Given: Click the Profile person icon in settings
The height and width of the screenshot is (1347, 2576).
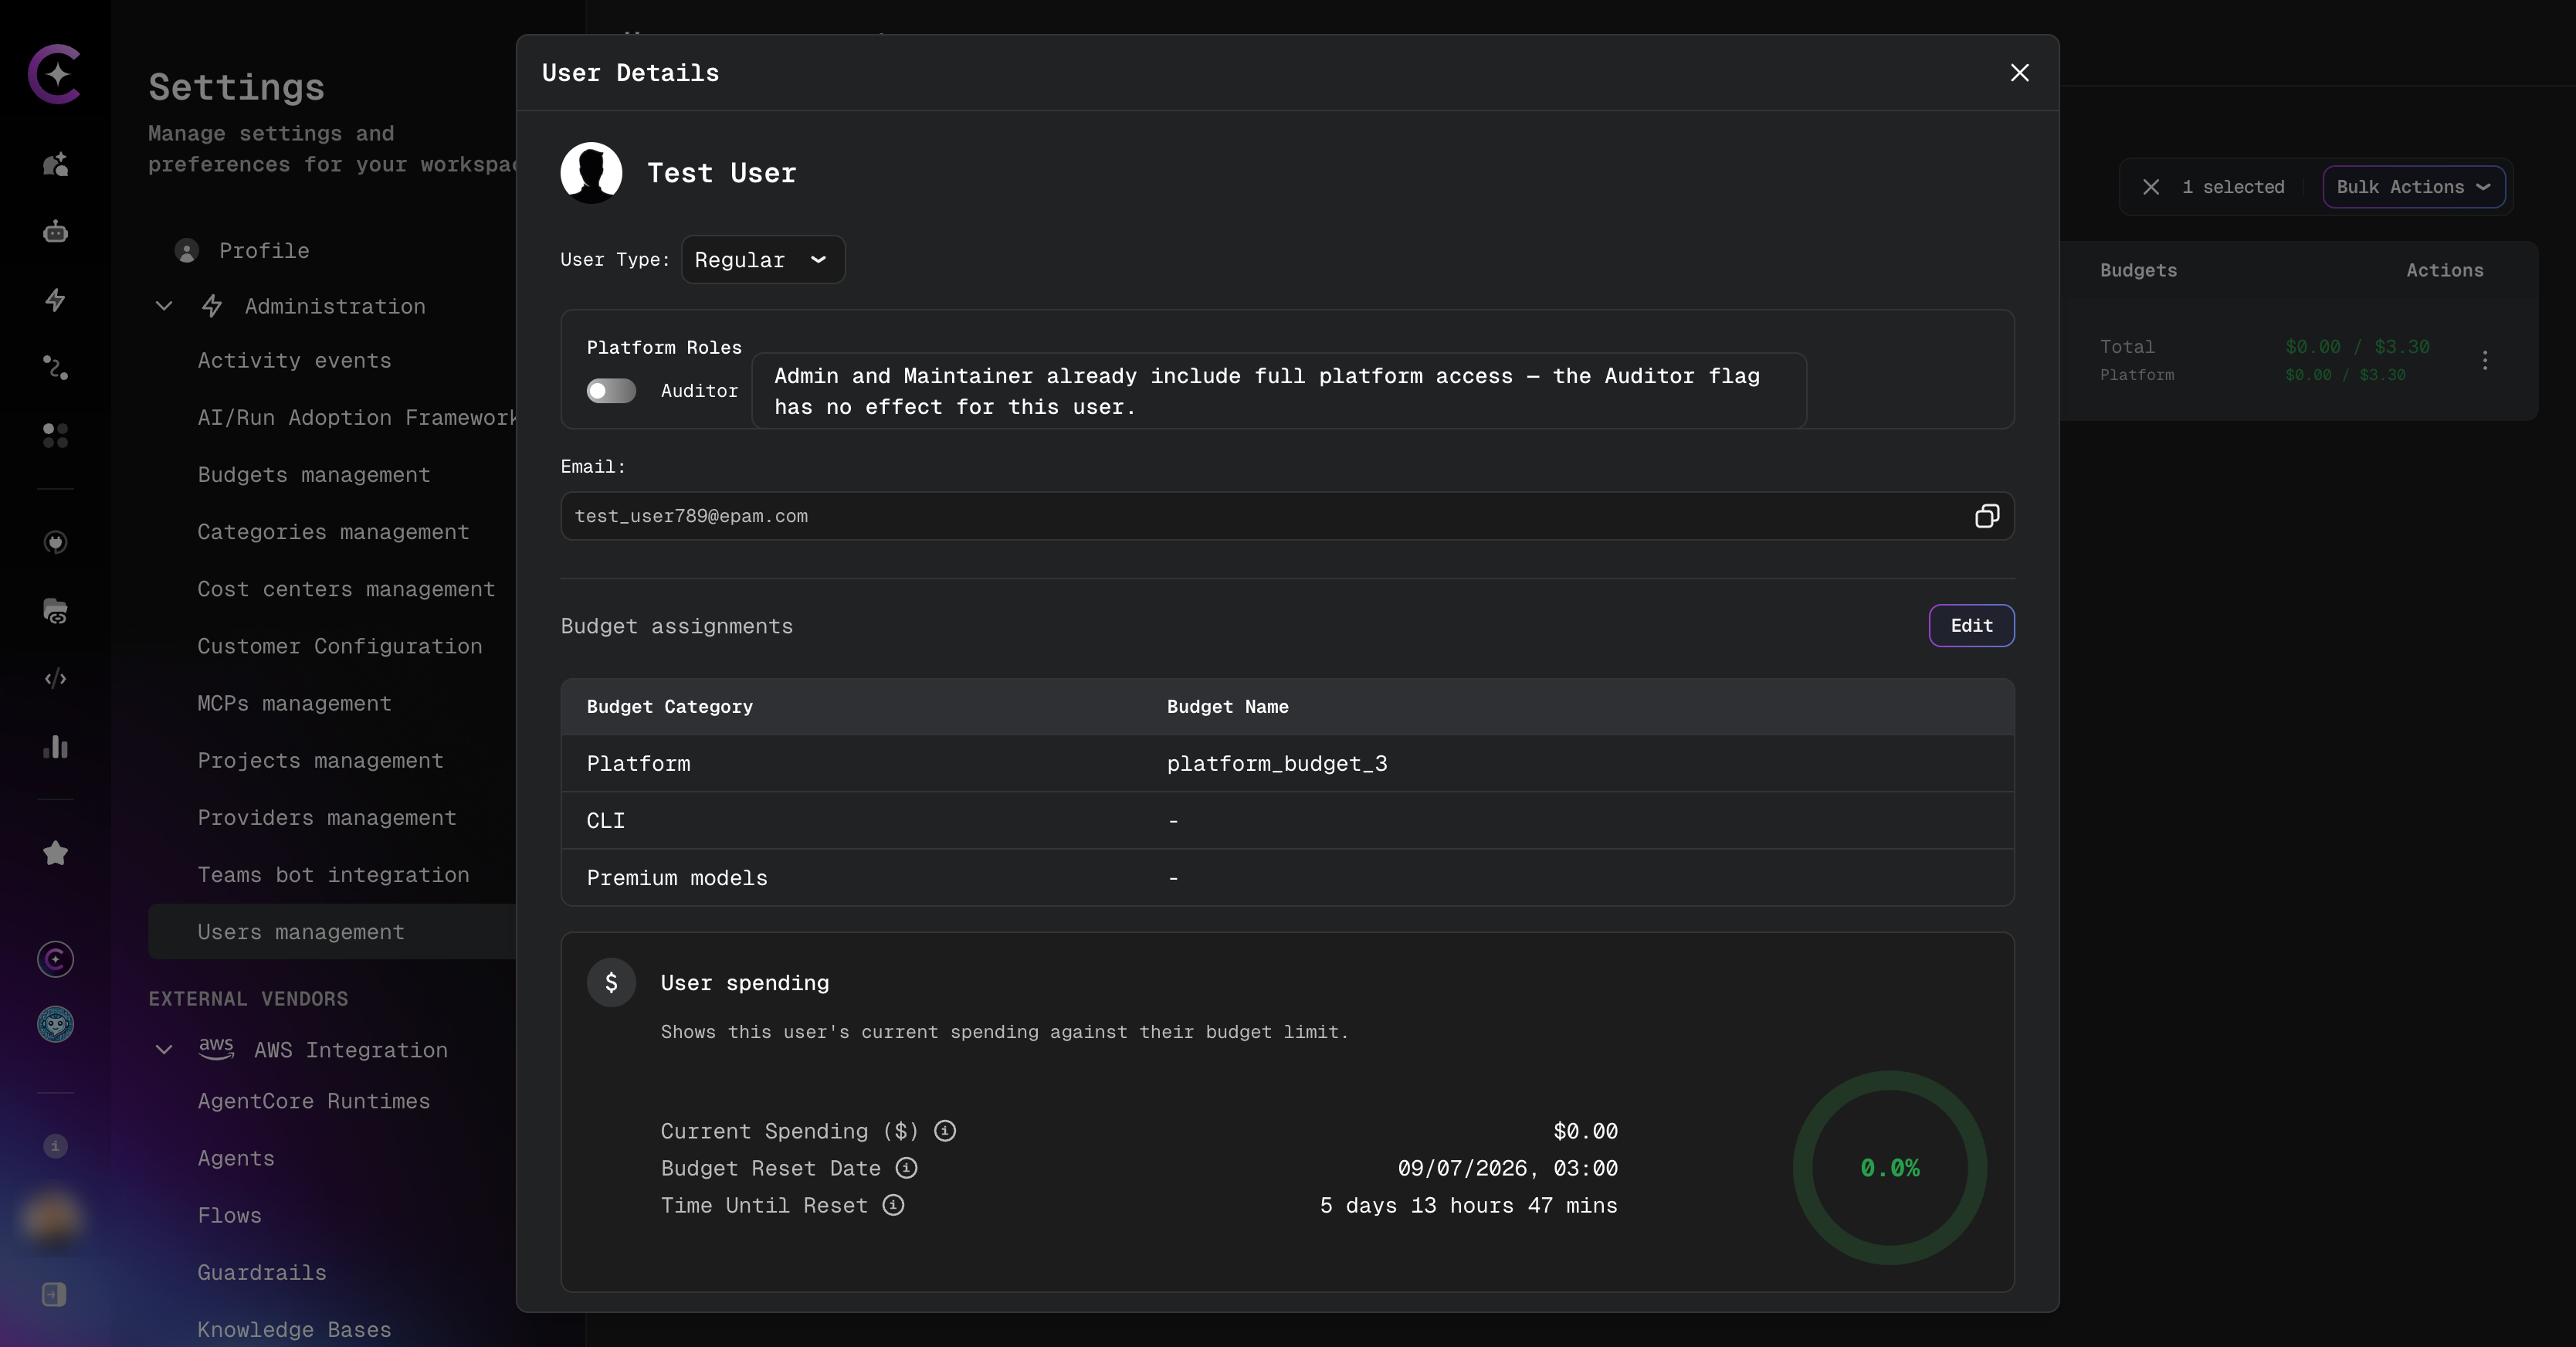Looking at the screenshot, I should (186, 251).
